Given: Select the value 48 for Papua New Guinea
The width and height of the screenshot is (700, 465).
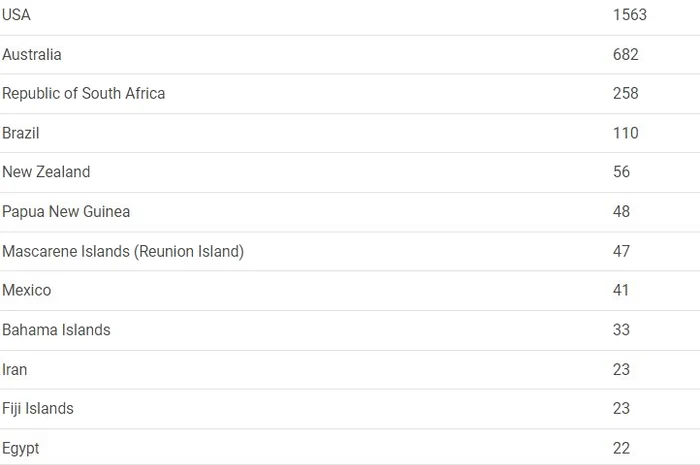Looking at the screenshot, I should pos(621,212).
